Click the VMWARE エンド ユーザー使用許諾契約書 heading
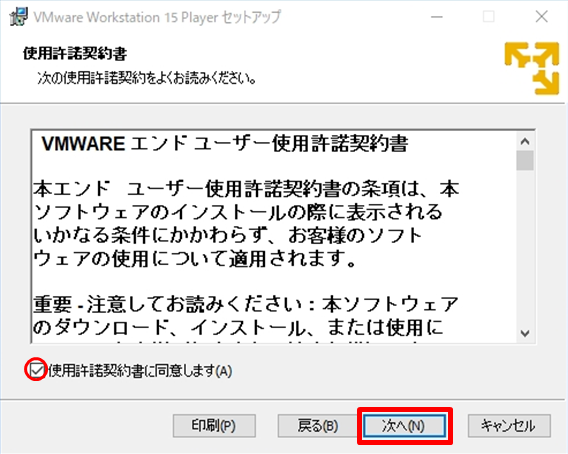This screenshot has width=568, height=454. pos(225,143)
